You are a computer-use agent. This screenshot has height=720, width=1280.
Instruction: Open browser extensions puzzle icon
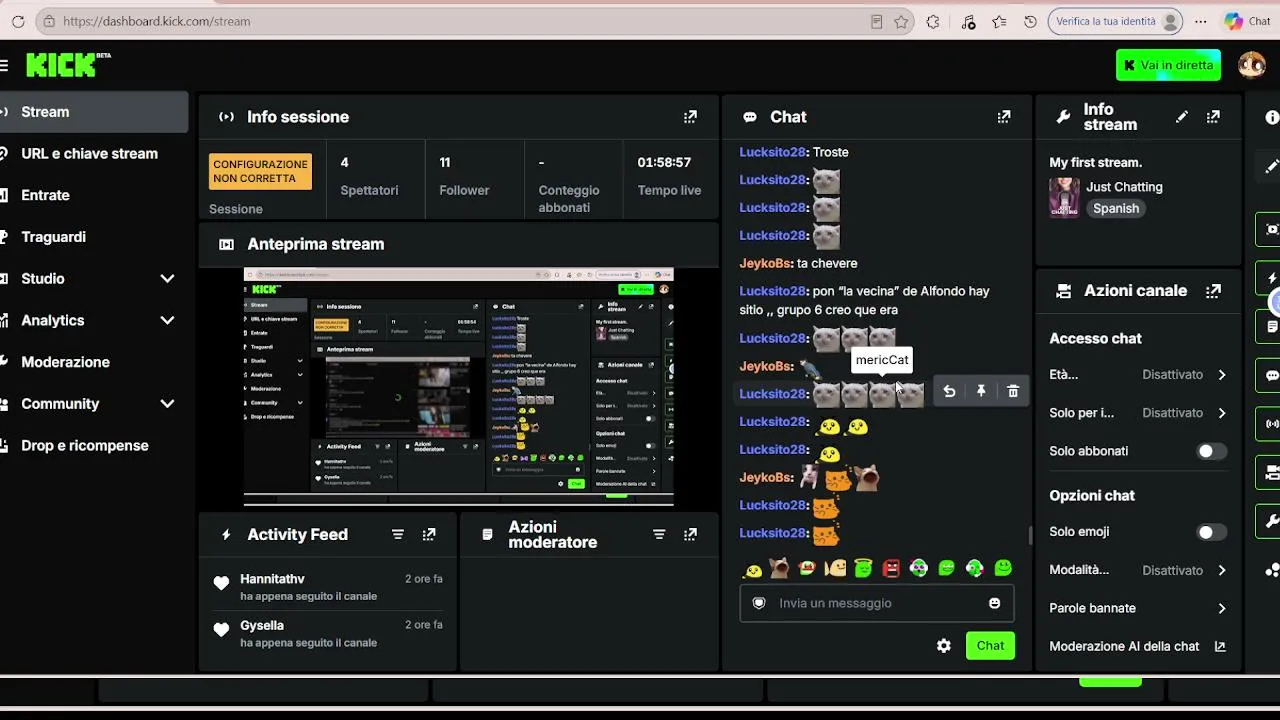pyautogui.click(x=933, y=21)
